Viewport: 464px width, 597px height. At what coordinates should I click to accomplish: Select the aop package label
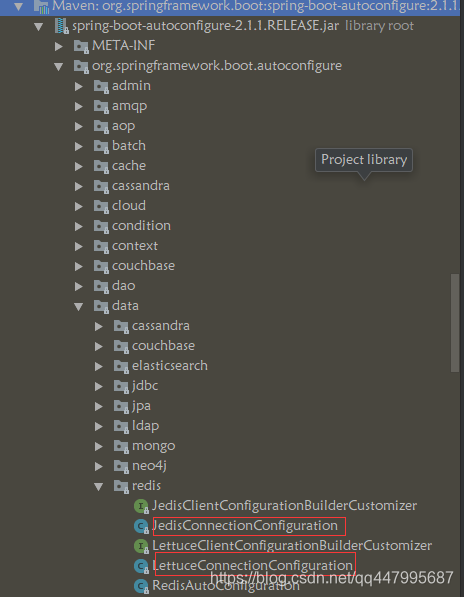pyautogui.click(x=123, y=126)
